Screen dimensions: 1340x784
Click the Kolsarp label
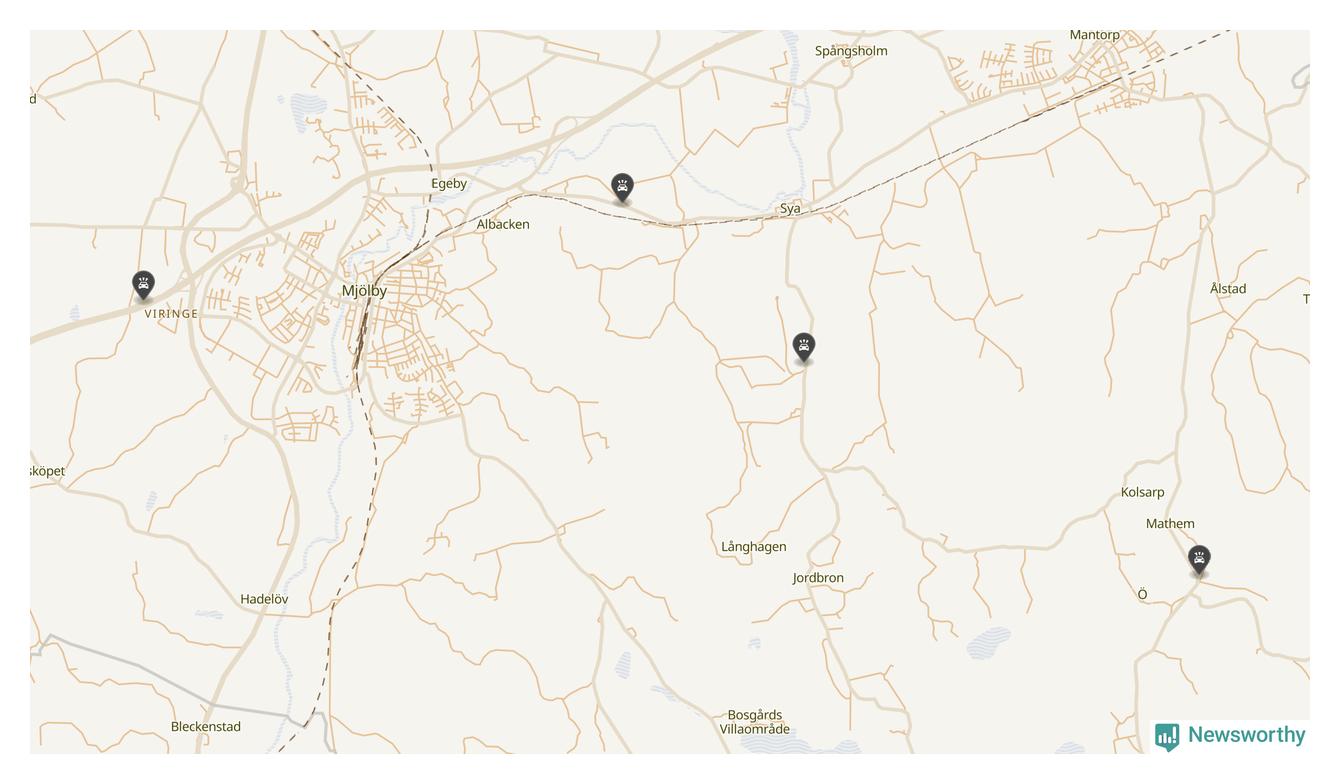[1142, 492]
